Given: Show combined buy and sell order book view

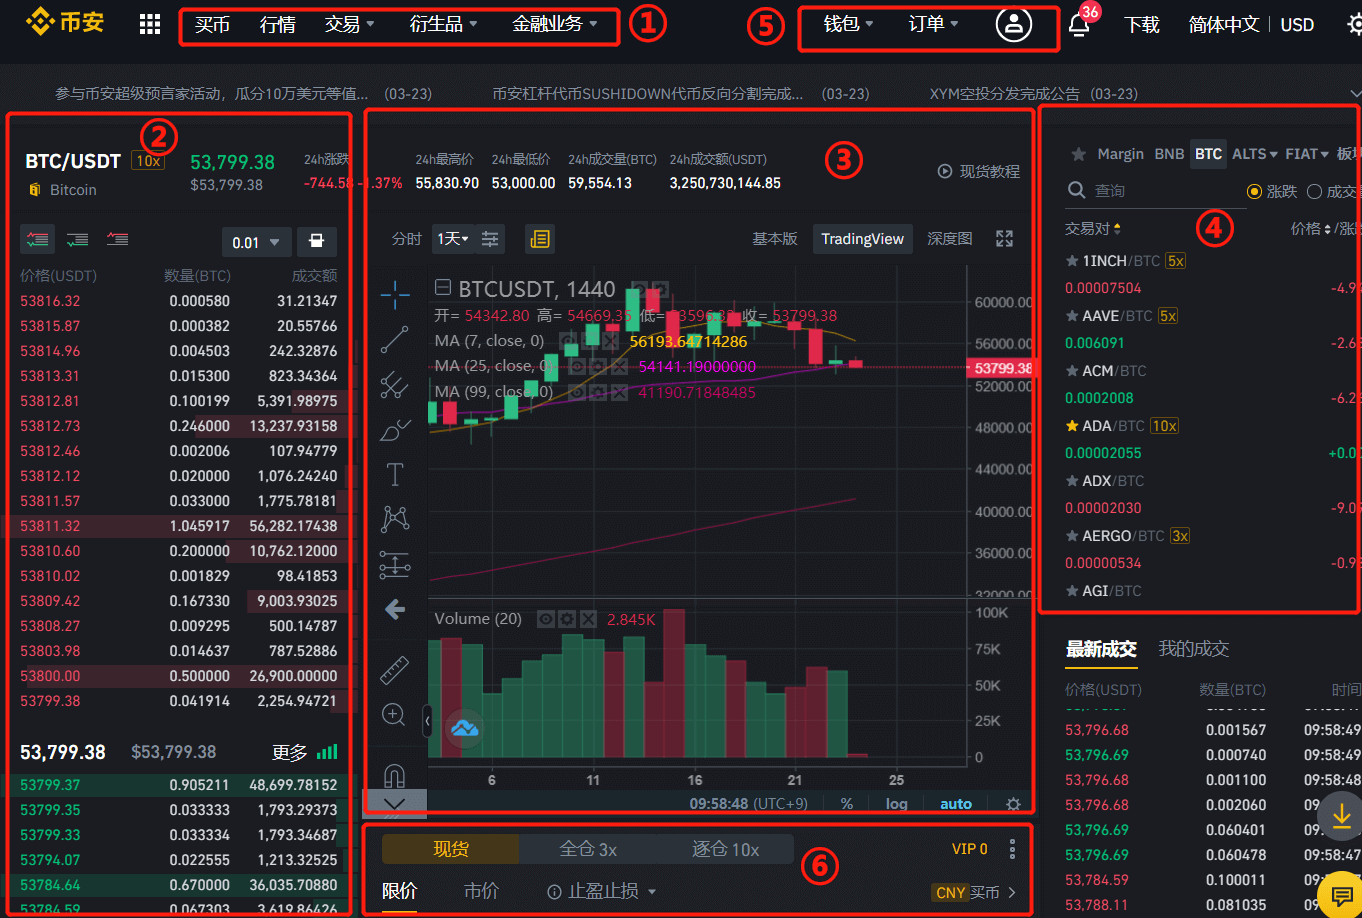Looking at the screenshot, I should 39,240.
